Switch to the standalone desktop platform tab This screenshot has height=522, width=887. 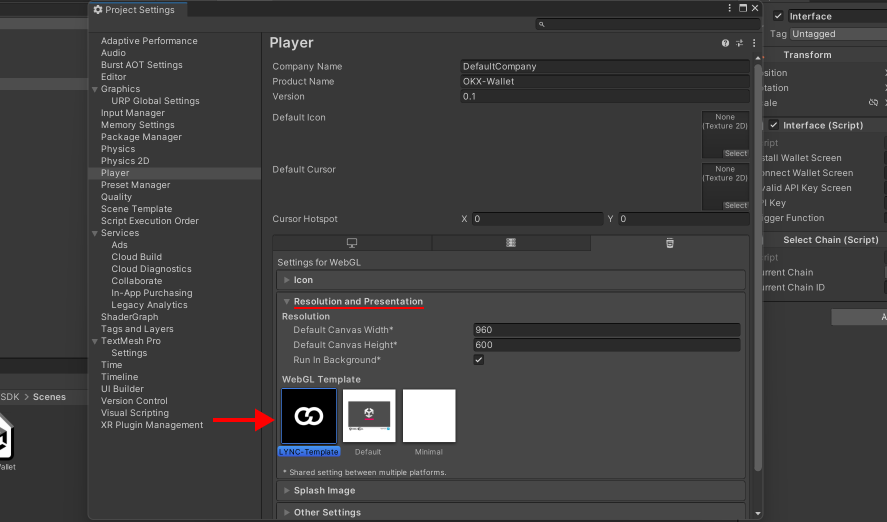click(352, 243)
